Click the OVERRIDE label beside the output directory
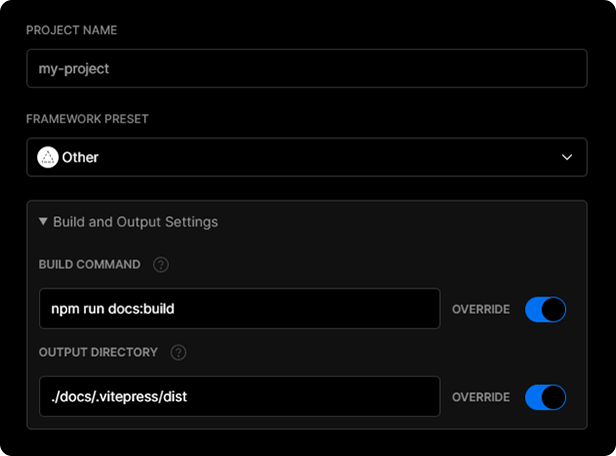616x456 pixels. click(481, 397)
